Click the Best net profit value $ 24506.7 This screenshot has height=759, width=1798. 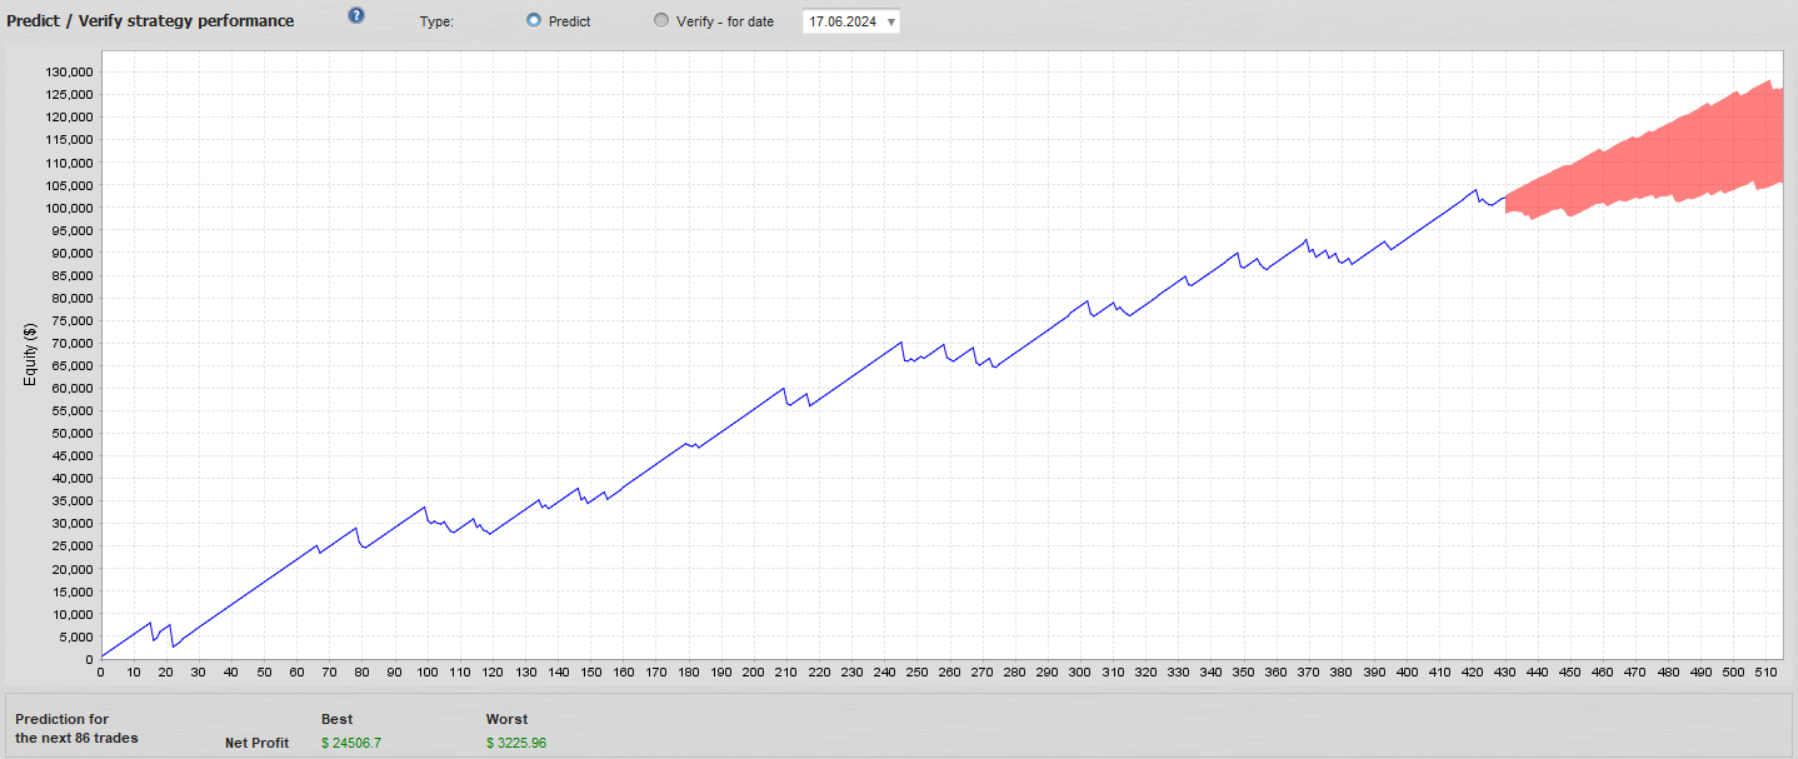coord(351,743)
